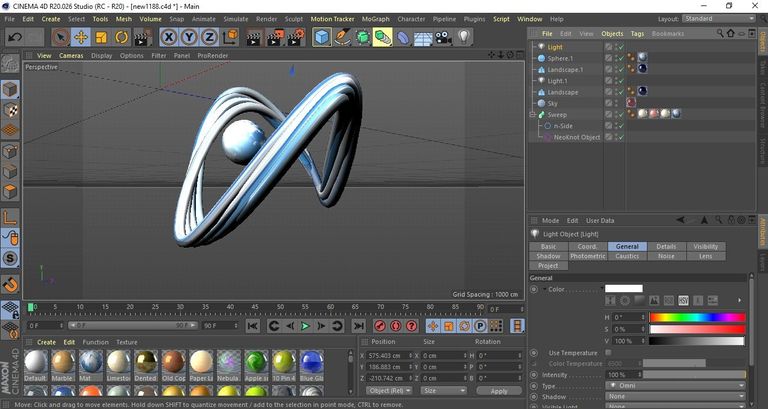Viewport: 768px width, 409px height.
Task: Add a Camera object
Action: pyautogui.click(x=443, y=37)
